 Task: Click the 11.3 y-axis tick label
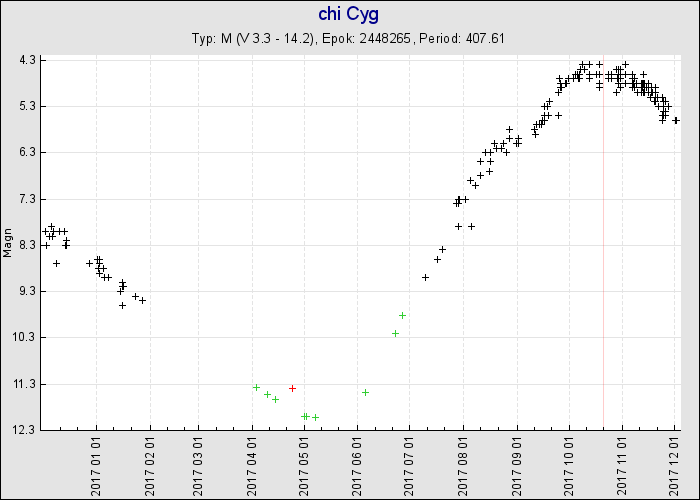[25, 384]
